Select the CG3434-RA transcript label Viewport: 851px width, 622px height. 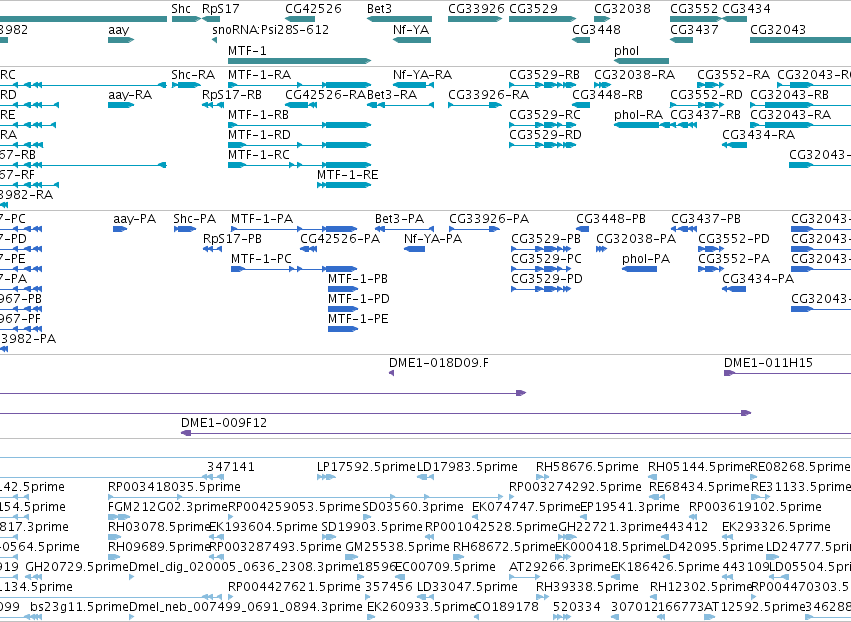tap(758, 135)
